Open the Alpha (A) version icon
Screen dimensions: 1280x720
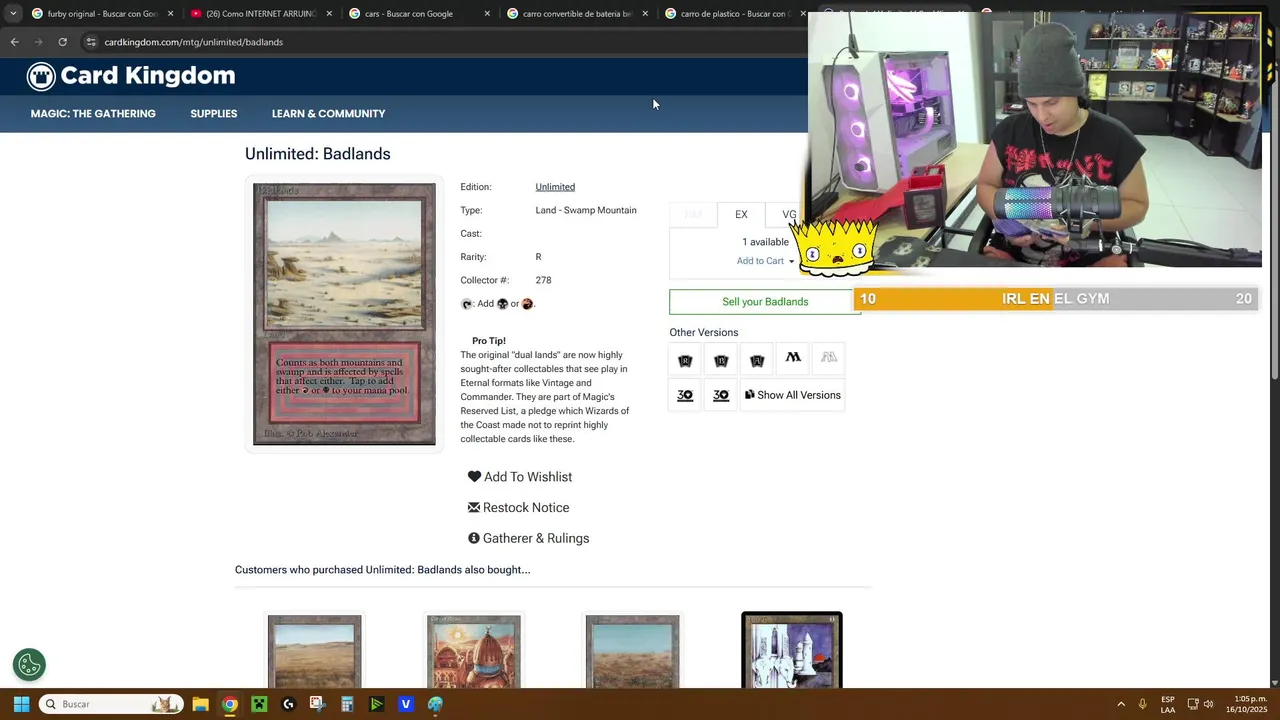(757, 360)
